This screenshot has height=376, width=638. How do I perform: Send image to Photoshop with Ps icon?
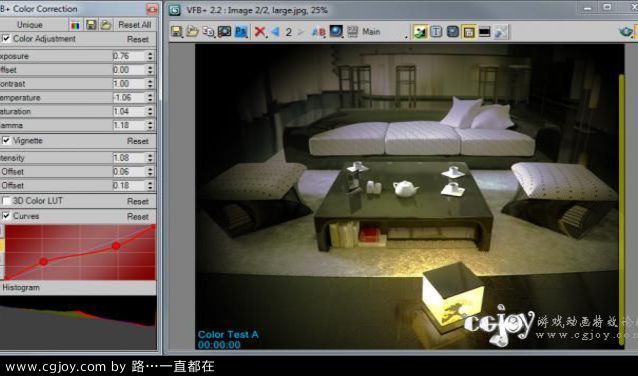point(241,32)
